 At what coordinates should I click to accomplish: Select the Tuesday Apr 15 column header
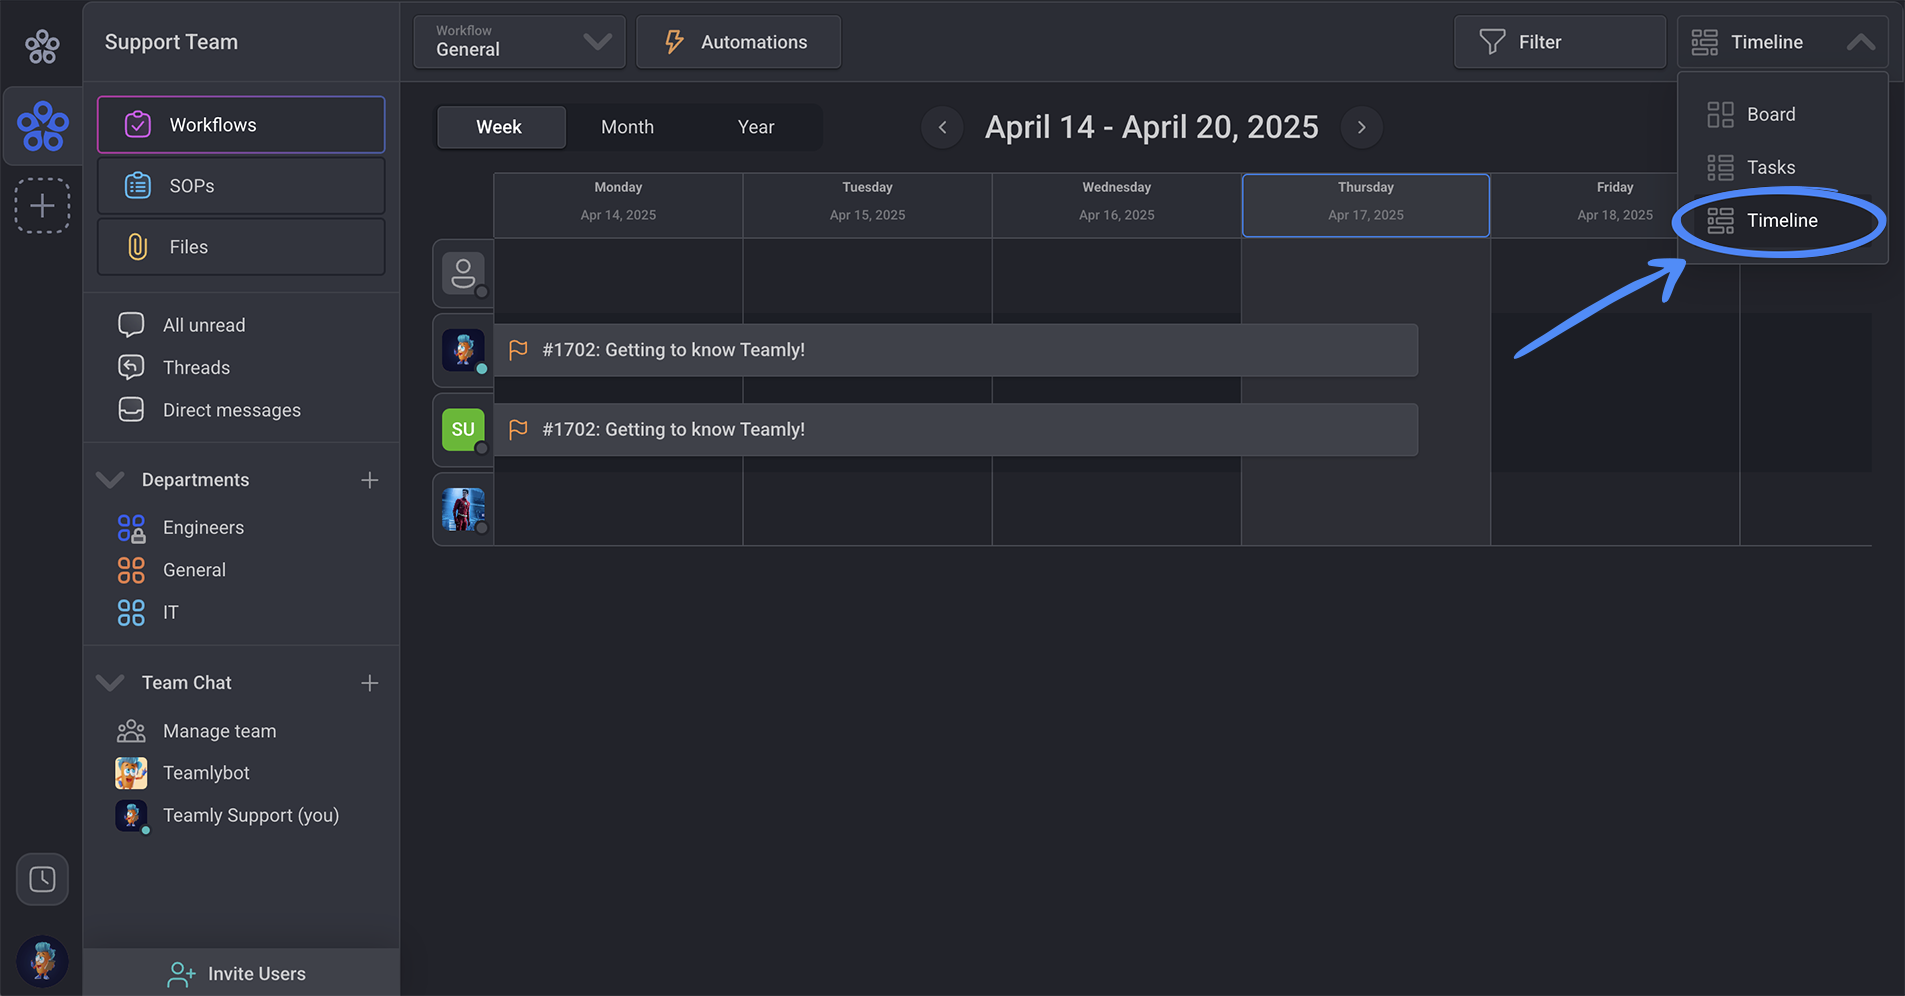pyautogui.click(x=867, y=205)
